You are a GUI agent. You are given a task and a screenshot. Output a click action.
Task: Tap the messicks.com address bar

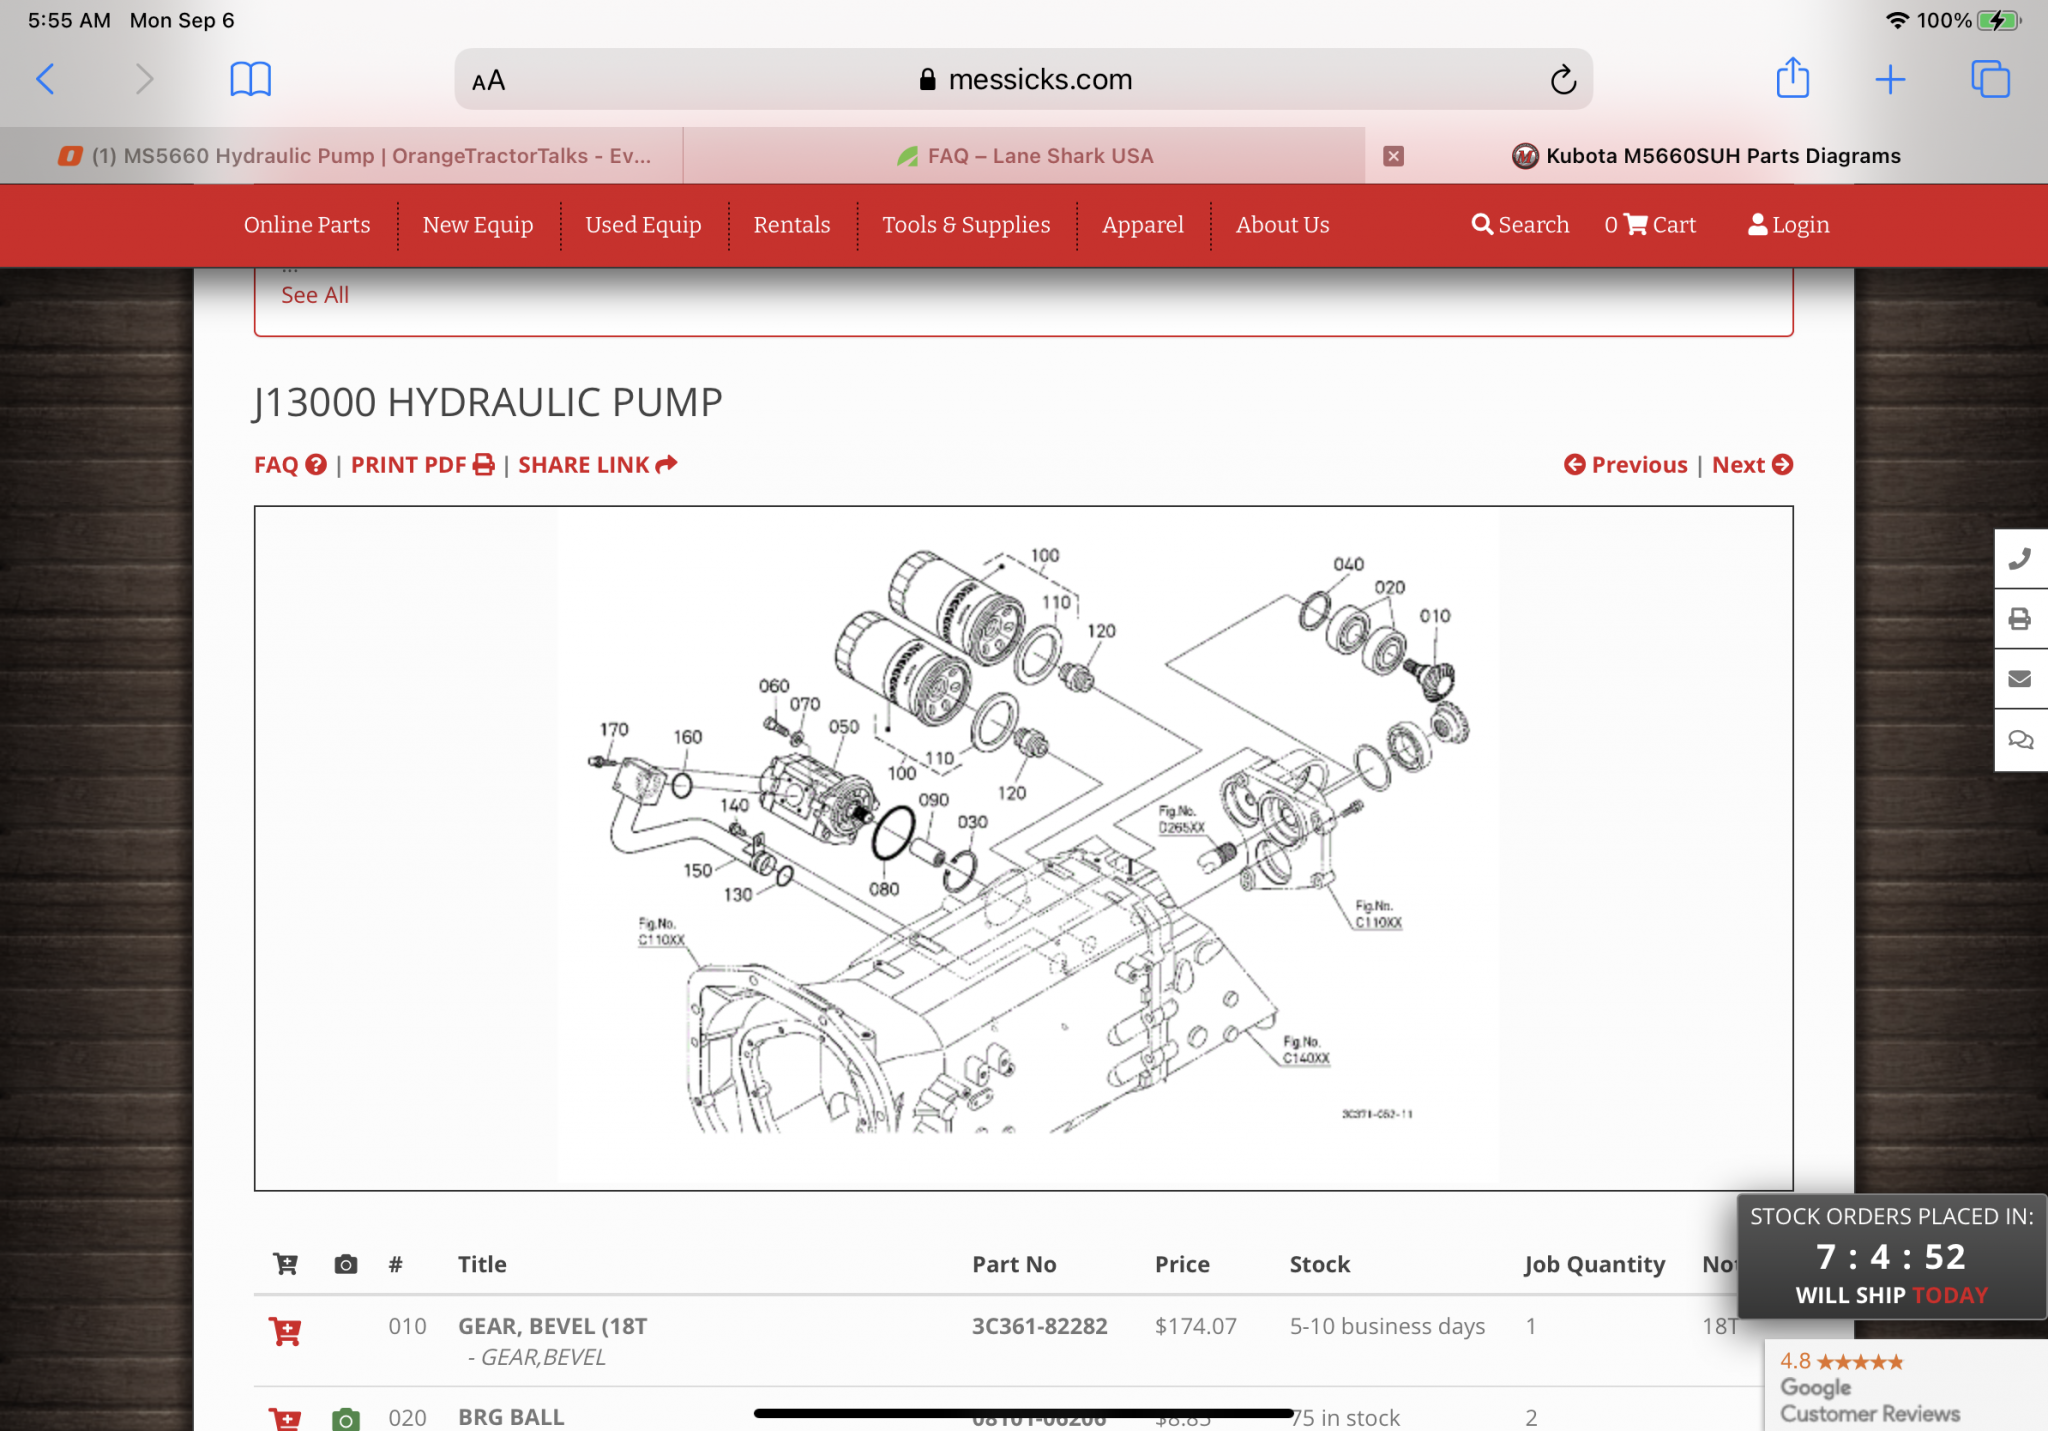point(1024,79)
